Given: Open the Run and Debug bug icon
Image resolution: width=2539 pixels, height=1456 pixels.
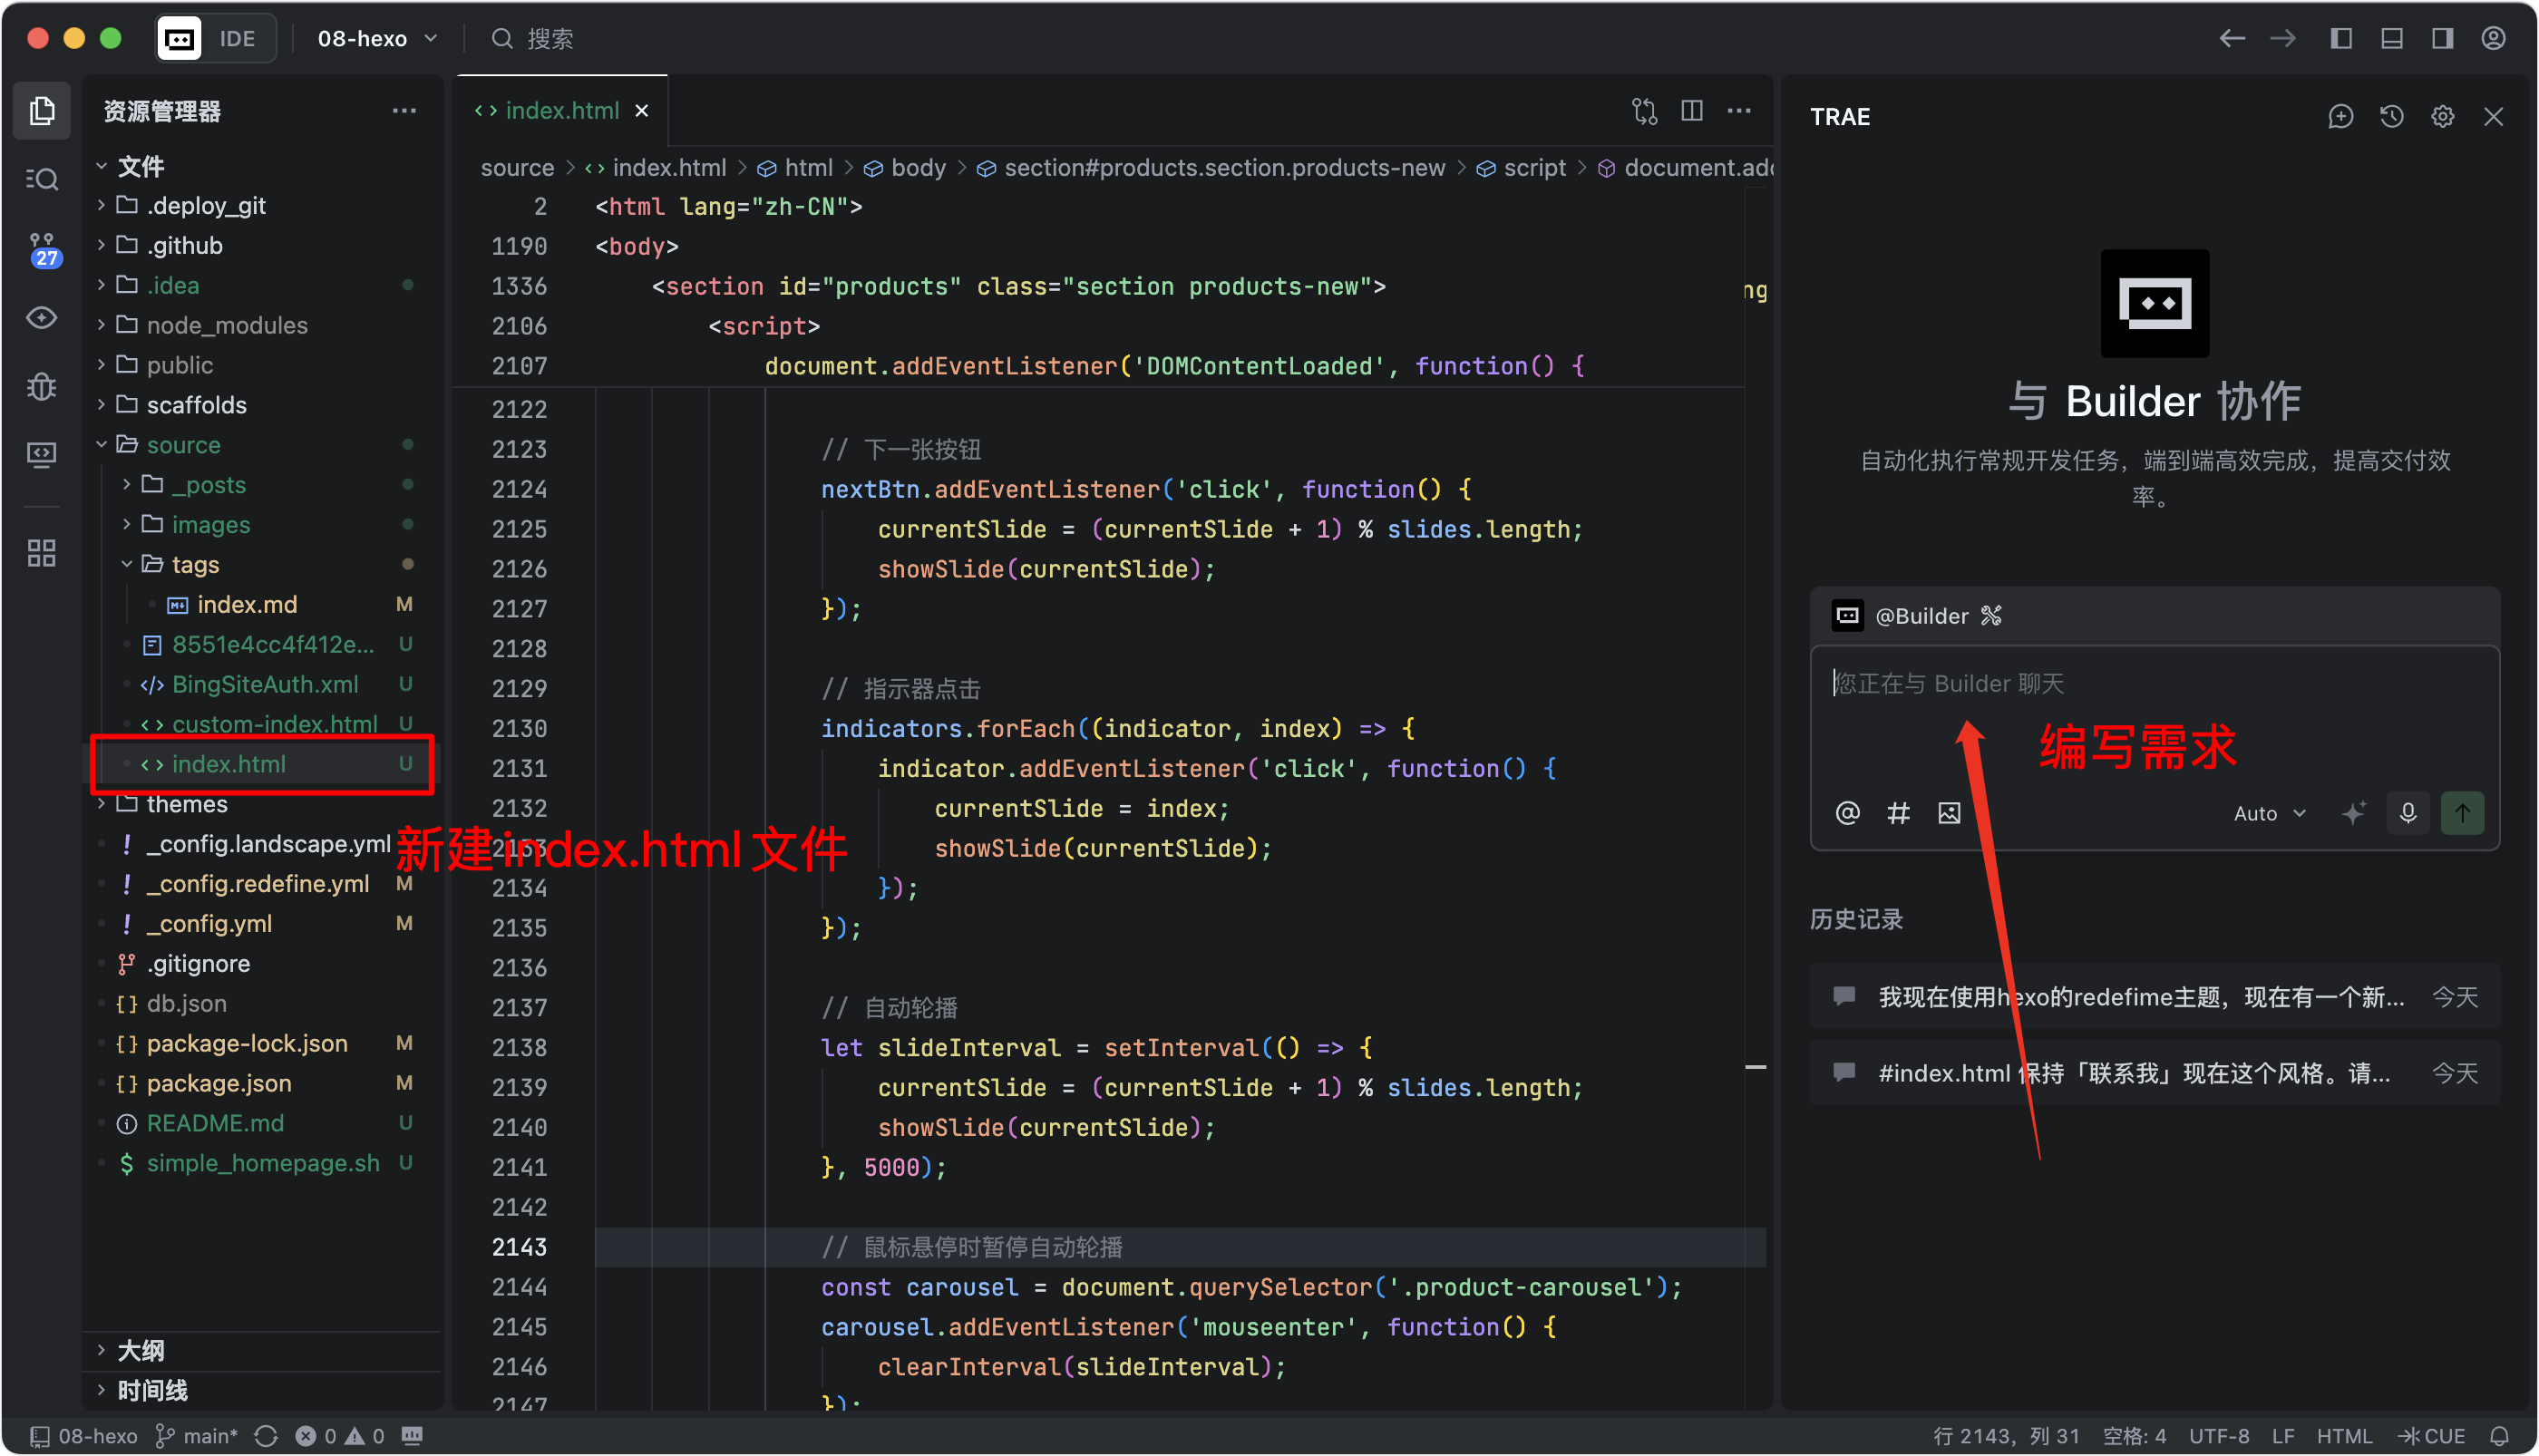Looking at the screenshot, I should pos(42,386).
